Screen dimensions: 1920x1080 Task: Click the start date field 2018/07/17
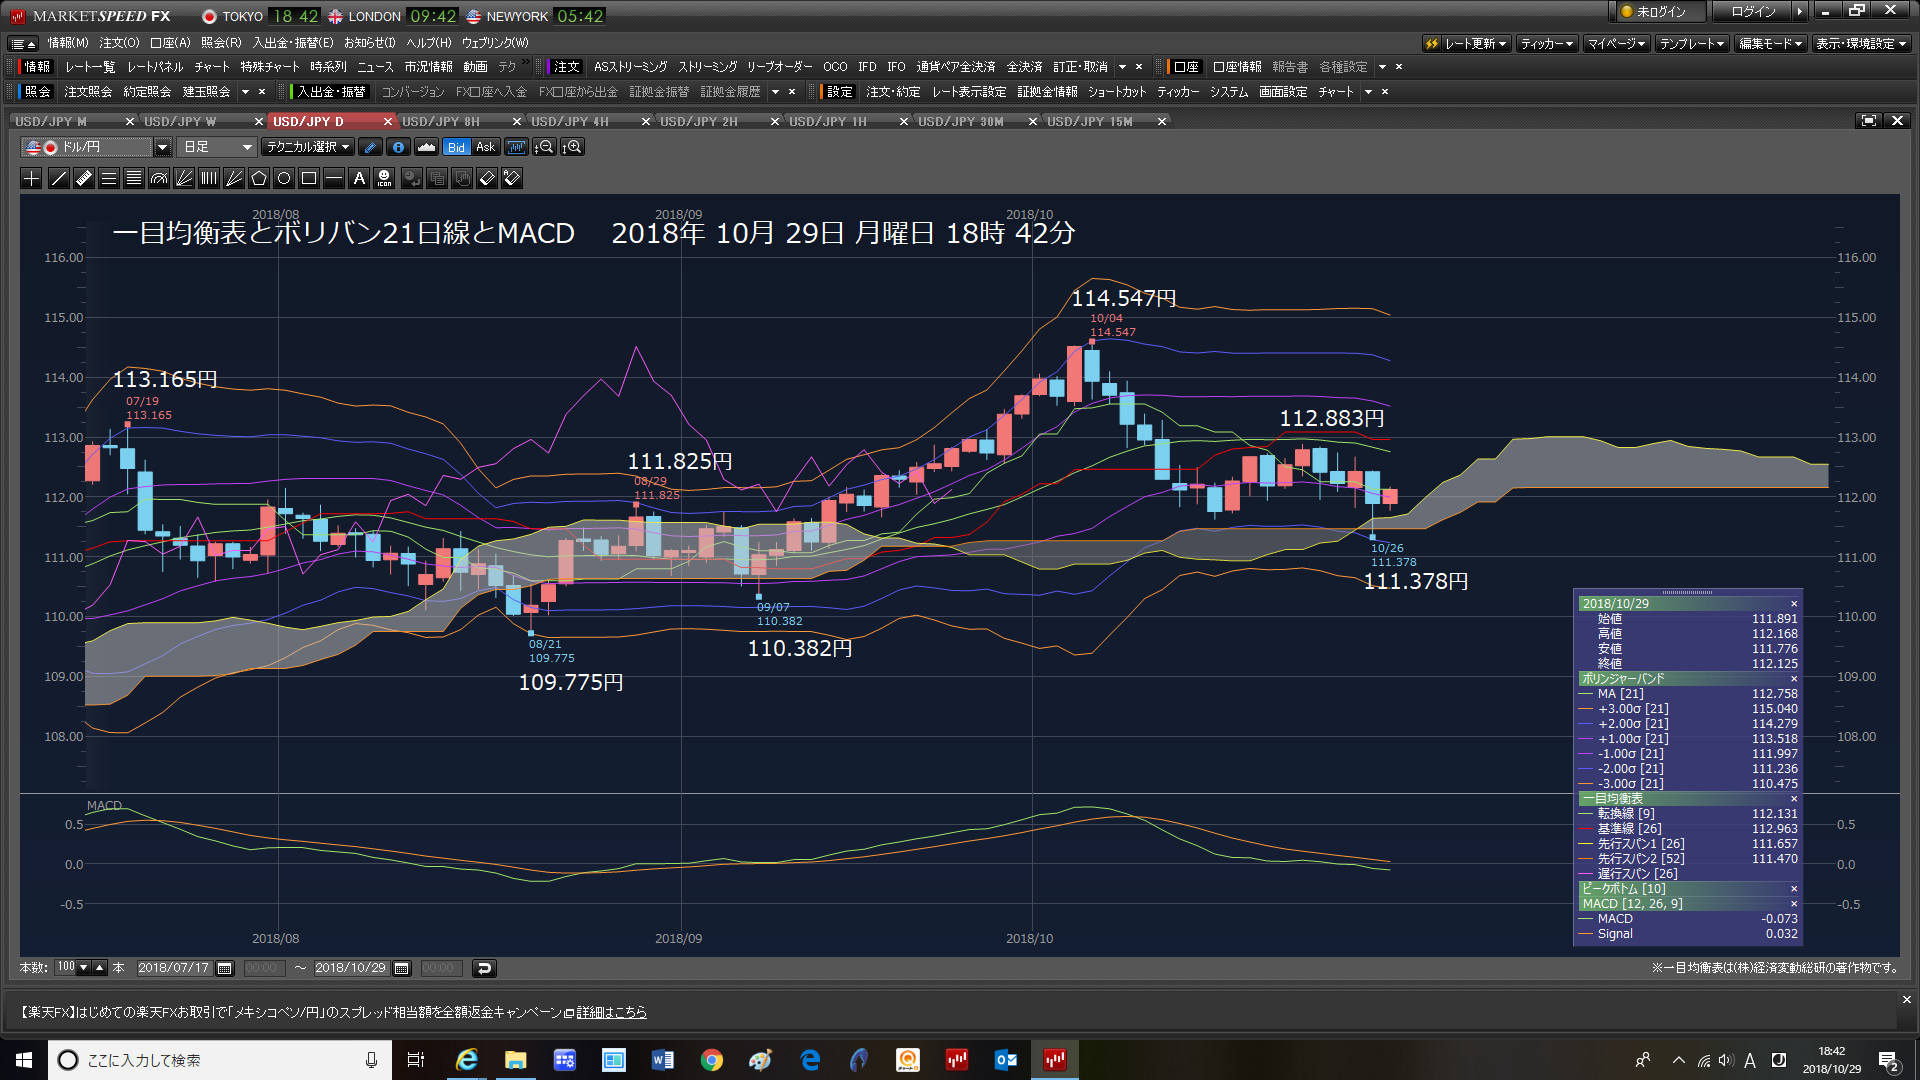(x=174, y=968)
